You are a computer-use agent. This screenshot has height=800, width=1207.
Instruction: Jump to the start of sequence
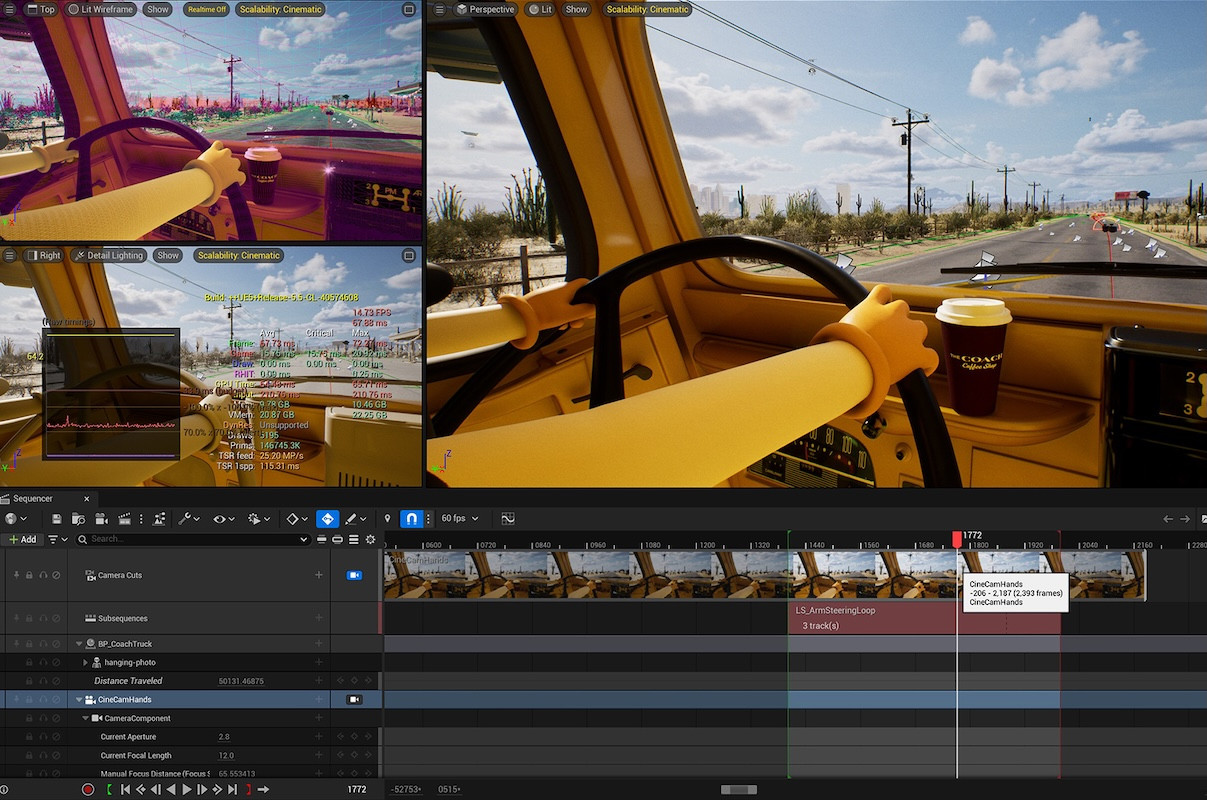pyautogui.click(x=125, y=789)
